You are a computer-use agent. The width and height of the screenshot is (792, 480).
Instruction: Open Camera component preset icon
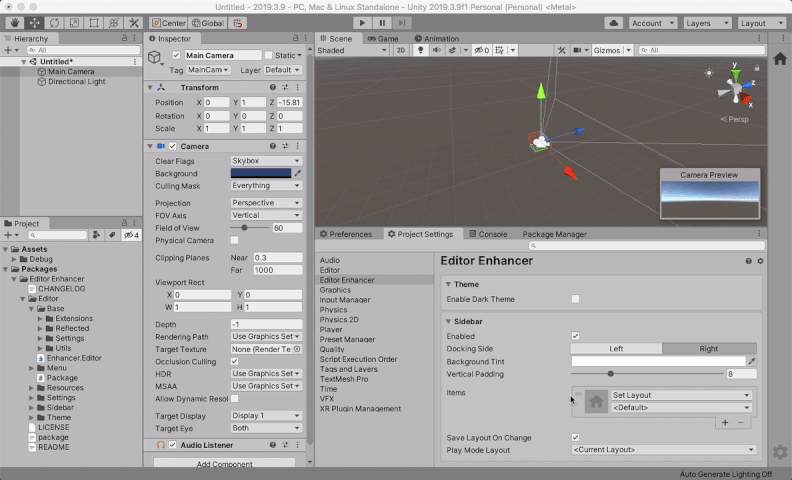[x=285, y=146]
